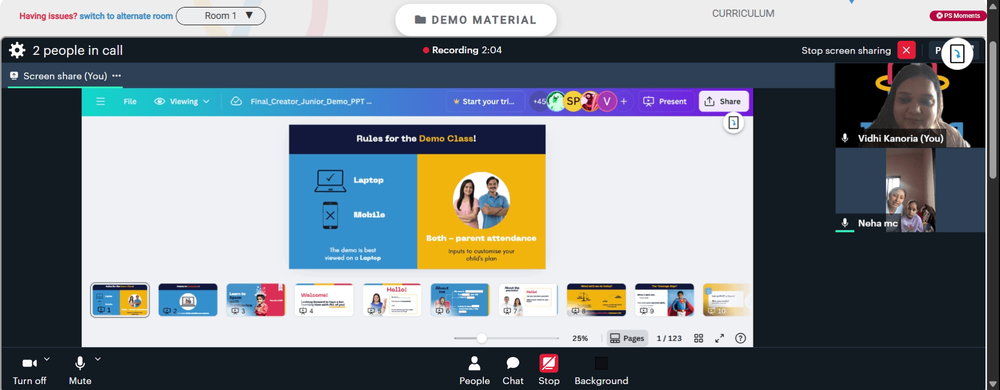Enter fullscreen with expand icon

tap(719, 338)
